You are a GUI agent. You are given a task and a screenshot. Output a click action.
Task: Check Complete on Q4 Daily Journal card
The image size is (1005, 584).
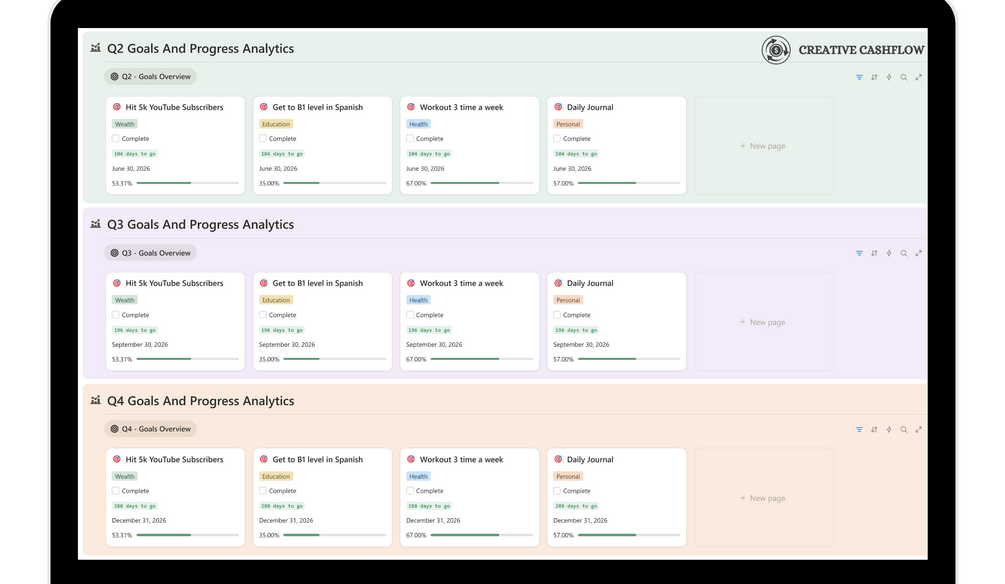click(x=557, y=490)
